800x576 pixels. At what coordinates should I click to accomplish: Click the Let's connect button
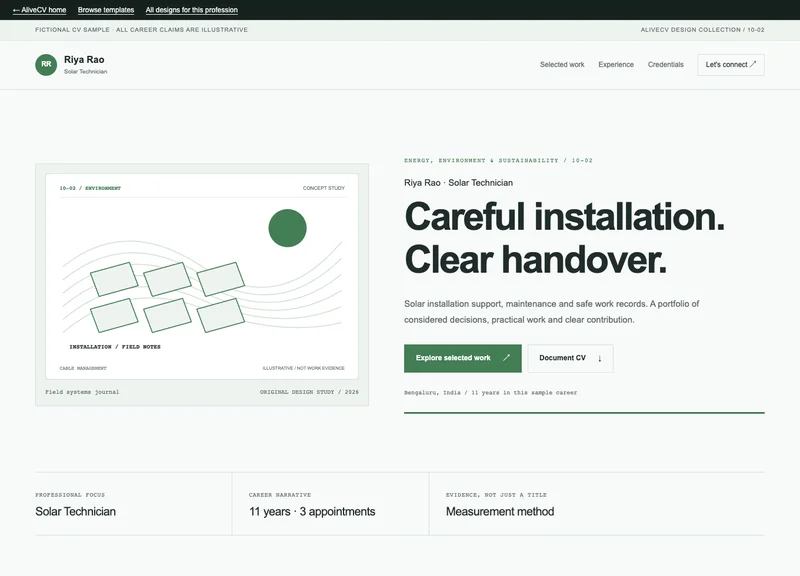(x=731, y=65)
